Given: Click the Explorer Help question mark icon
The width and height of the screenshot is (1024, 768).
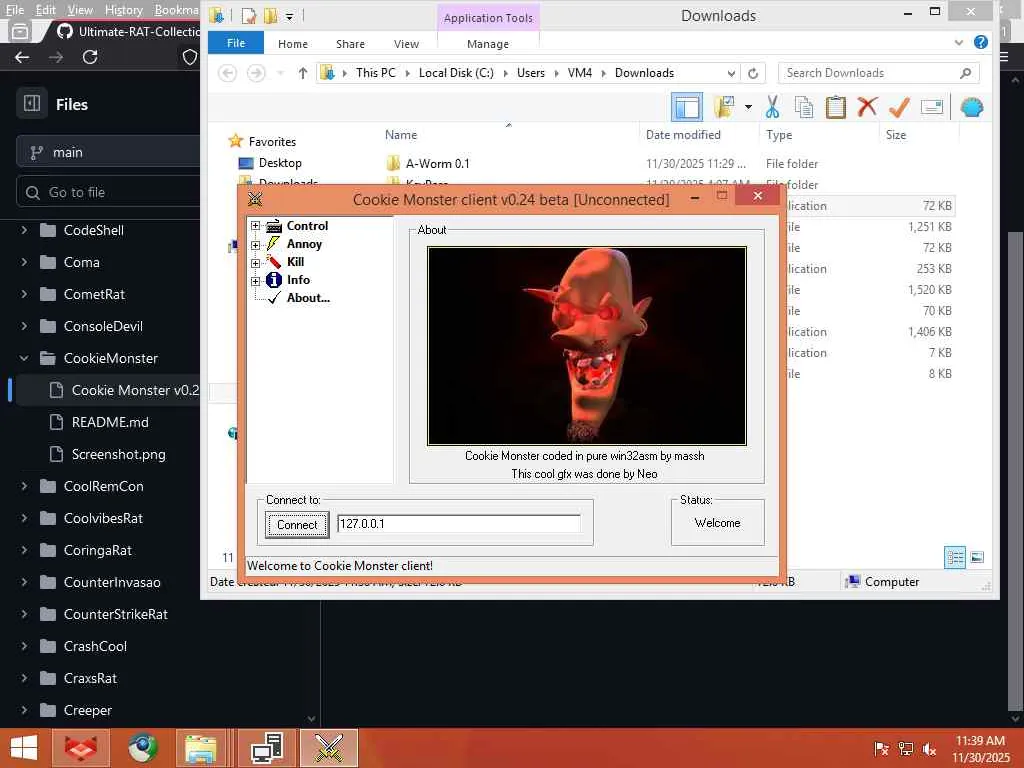Looking at the screenshot, I should 980,42.
